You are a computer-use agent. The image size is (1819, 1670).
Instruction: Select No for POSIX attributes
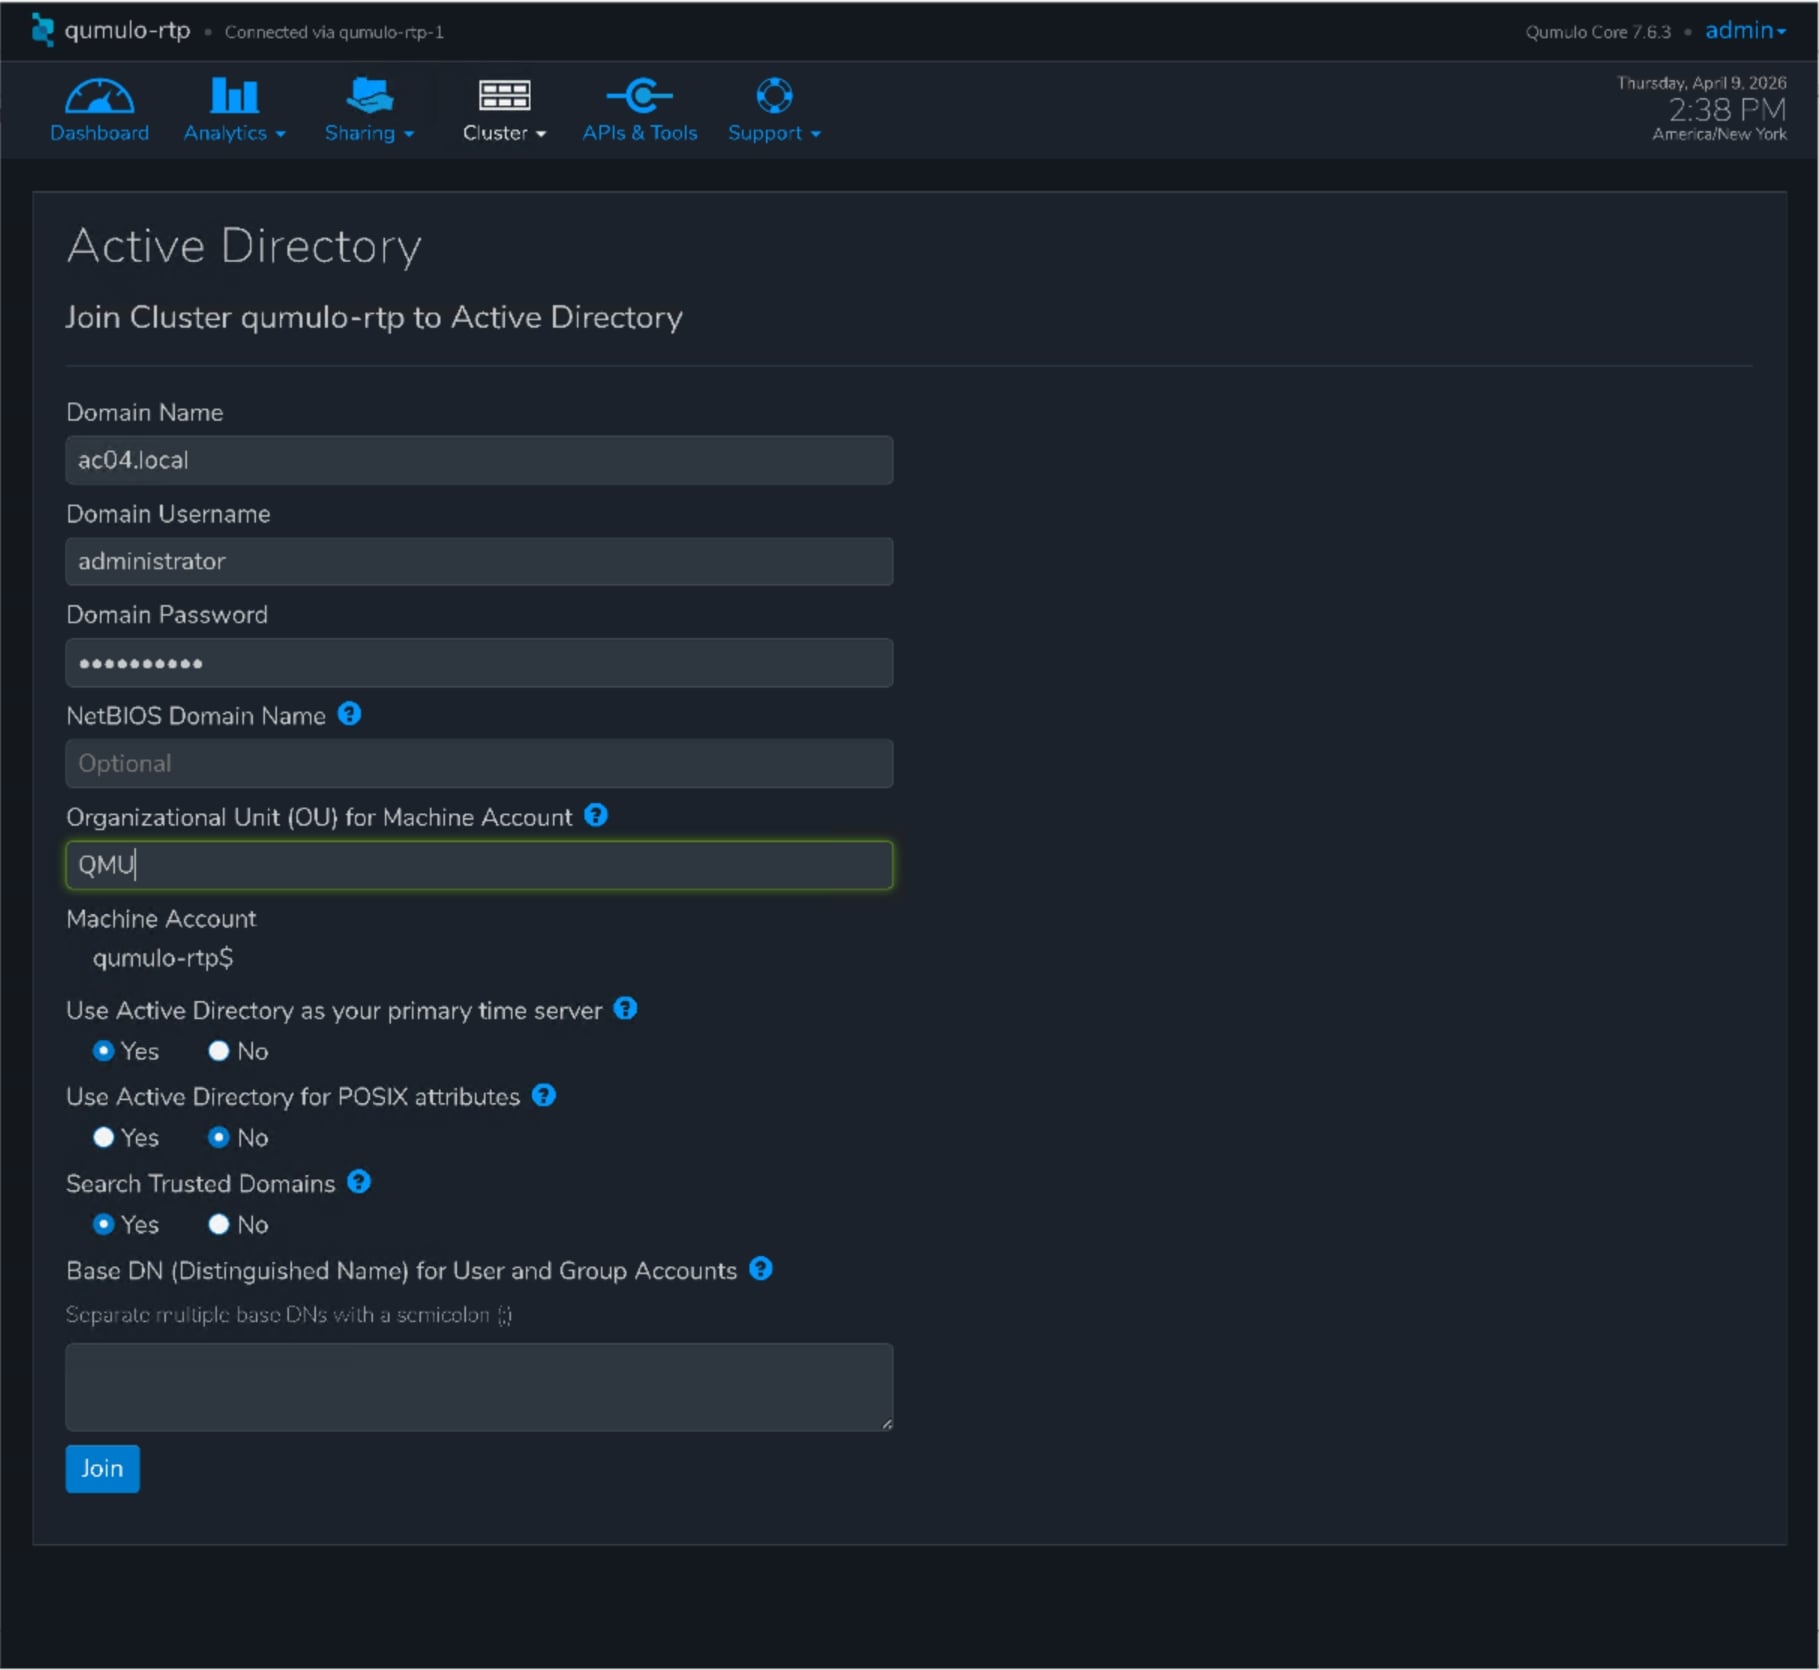tap(219, 1137)
